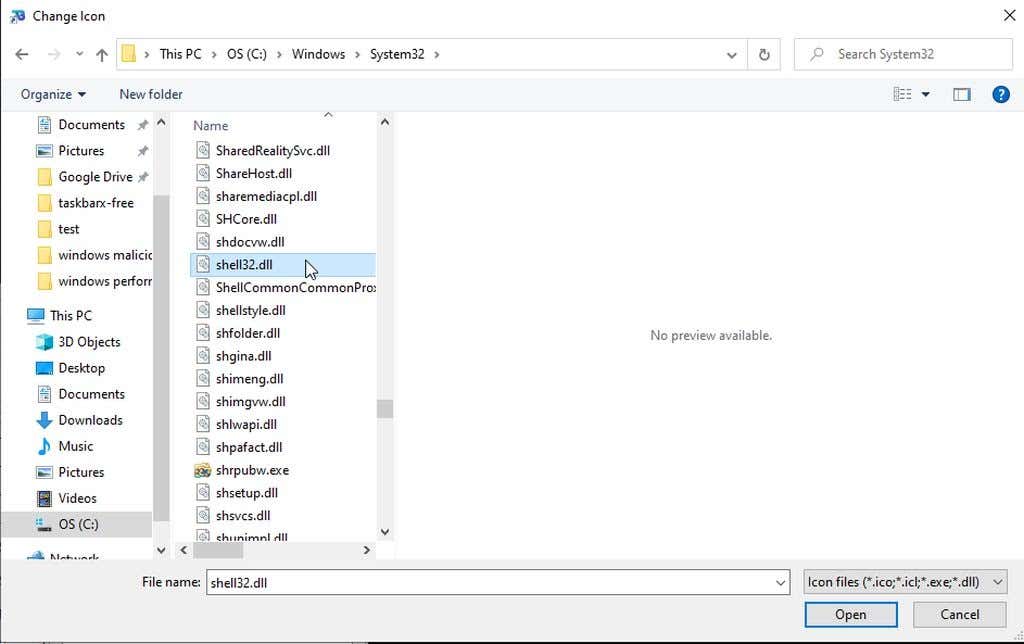Viewport: 1024px width, 644px height.
Task: Select shellstyle.dll file
Action: 240,311
